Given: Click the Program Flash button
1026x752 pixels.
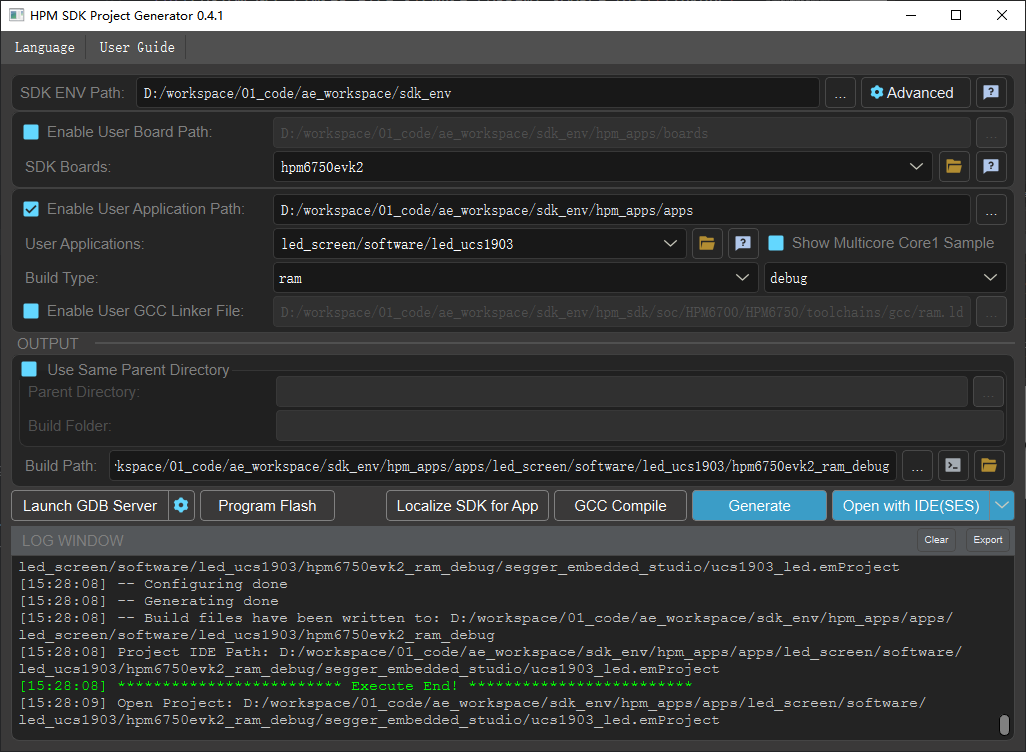Looking at the screenshot, I should point(267,505).
